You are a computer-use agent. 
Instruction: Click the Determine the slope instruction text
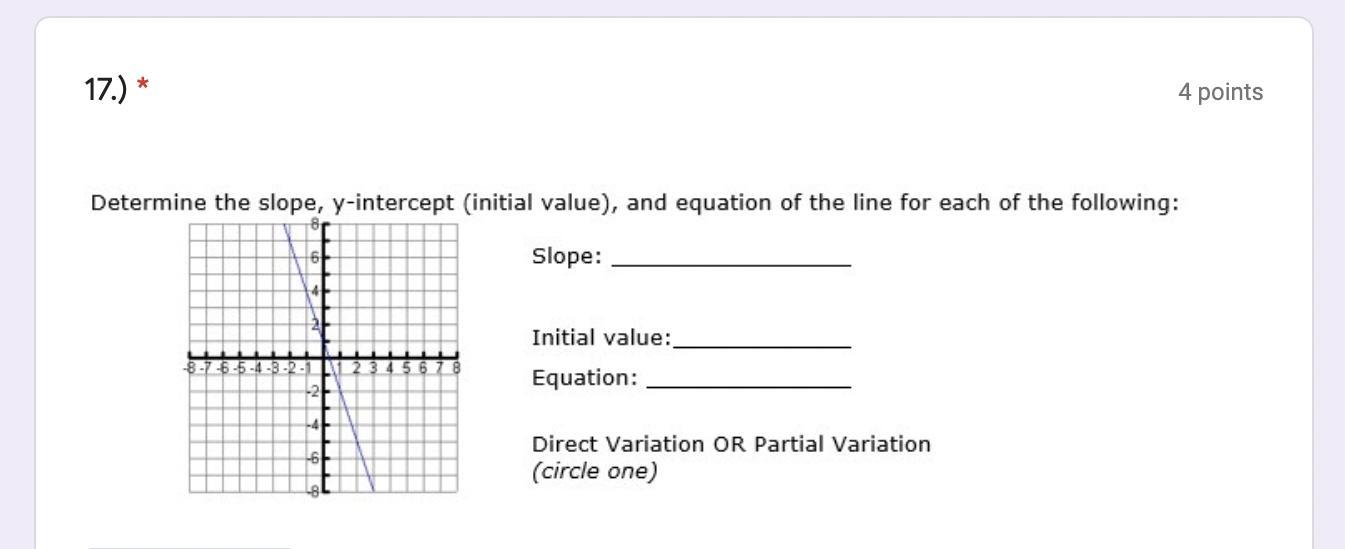(x=635, y=203)
